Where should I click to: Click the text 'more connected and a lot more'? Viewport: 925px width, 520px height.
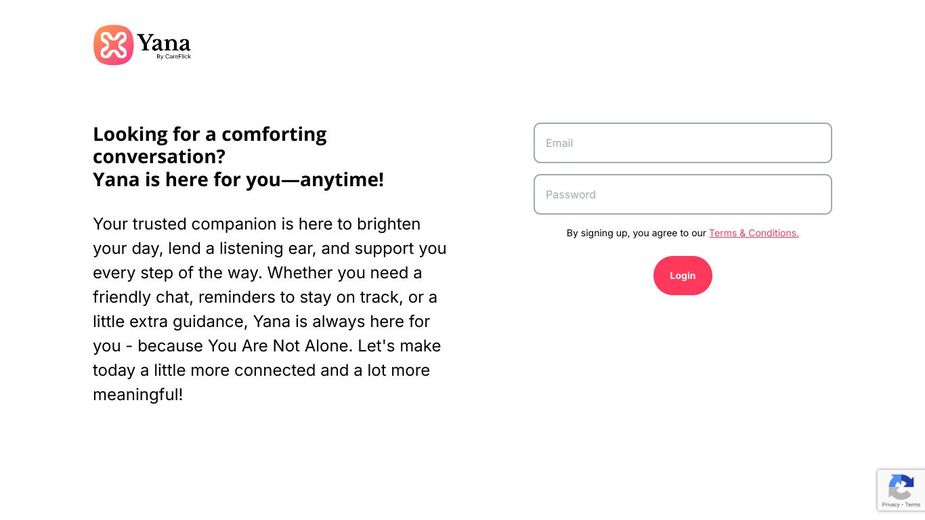click(x=330, y=370)
